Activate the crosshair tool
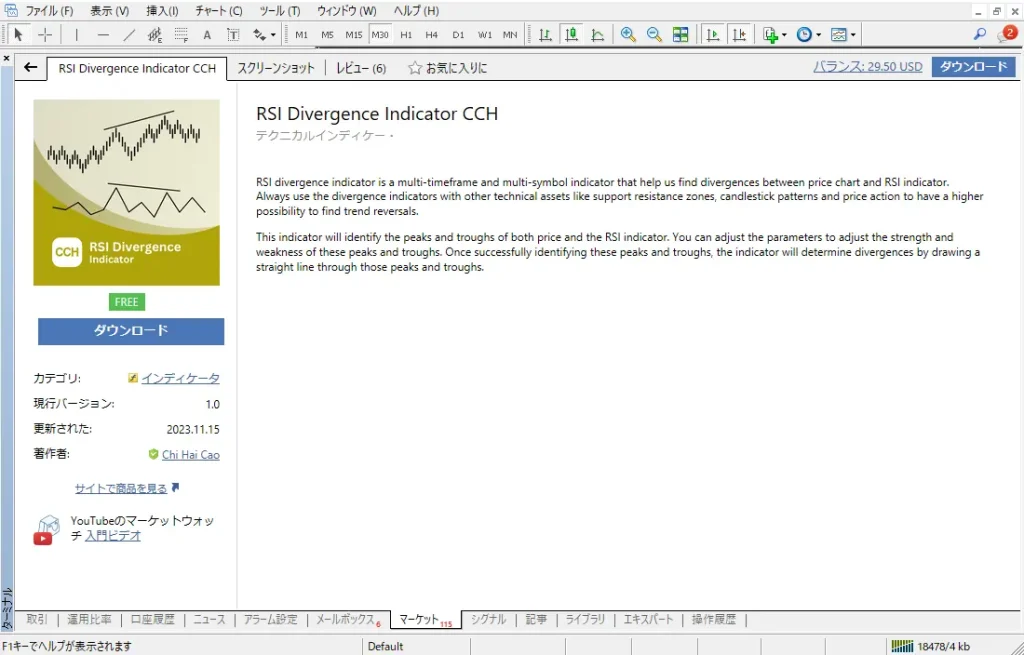This screenshot has height=655, width=1024. [44, 35]
